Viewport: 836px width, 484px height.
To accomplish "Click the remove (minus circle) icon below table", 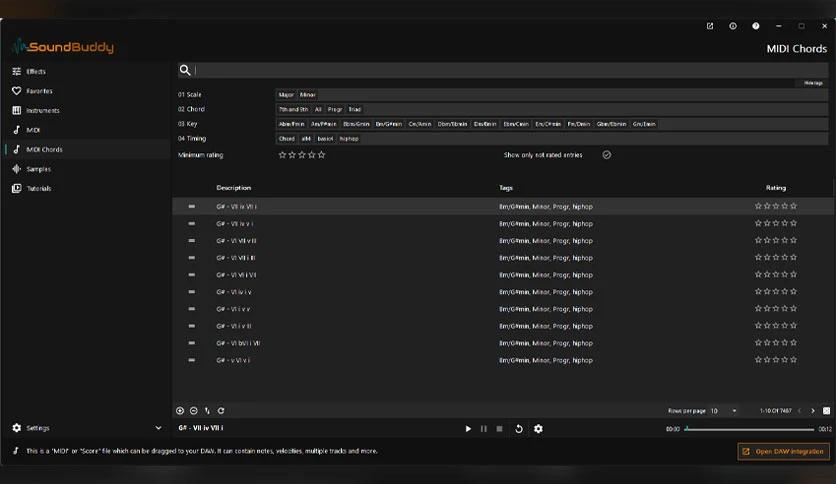I will 194,410.
